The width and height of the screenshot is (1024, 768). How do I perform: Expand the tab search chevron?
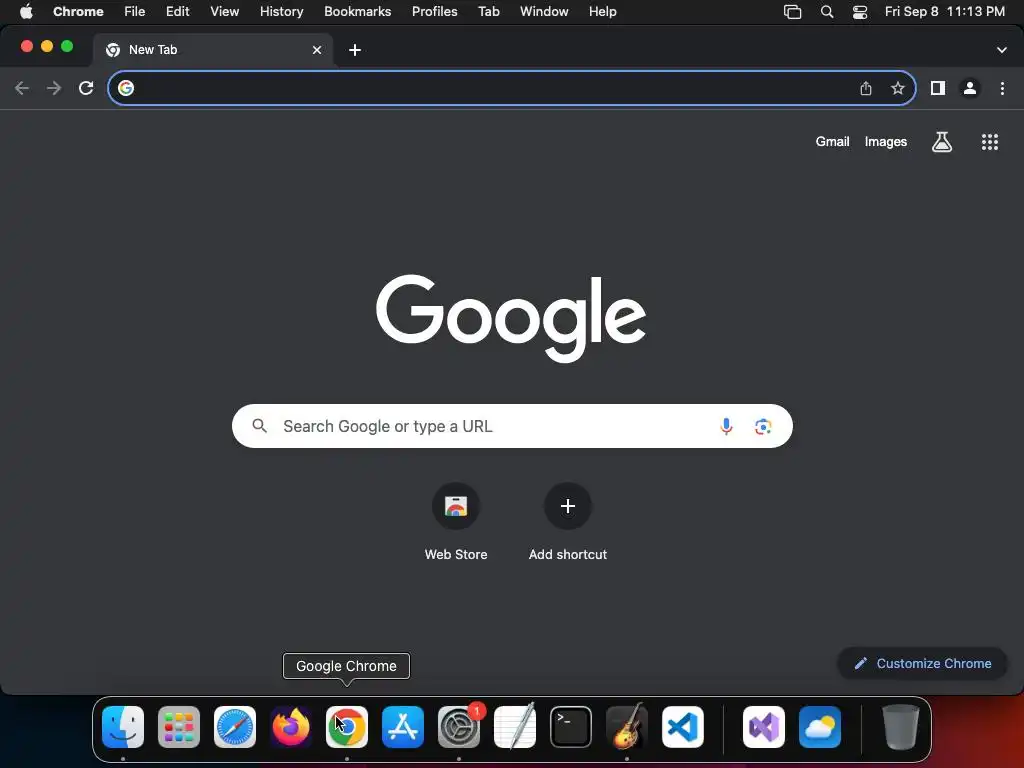click(x=1001, y=50)
